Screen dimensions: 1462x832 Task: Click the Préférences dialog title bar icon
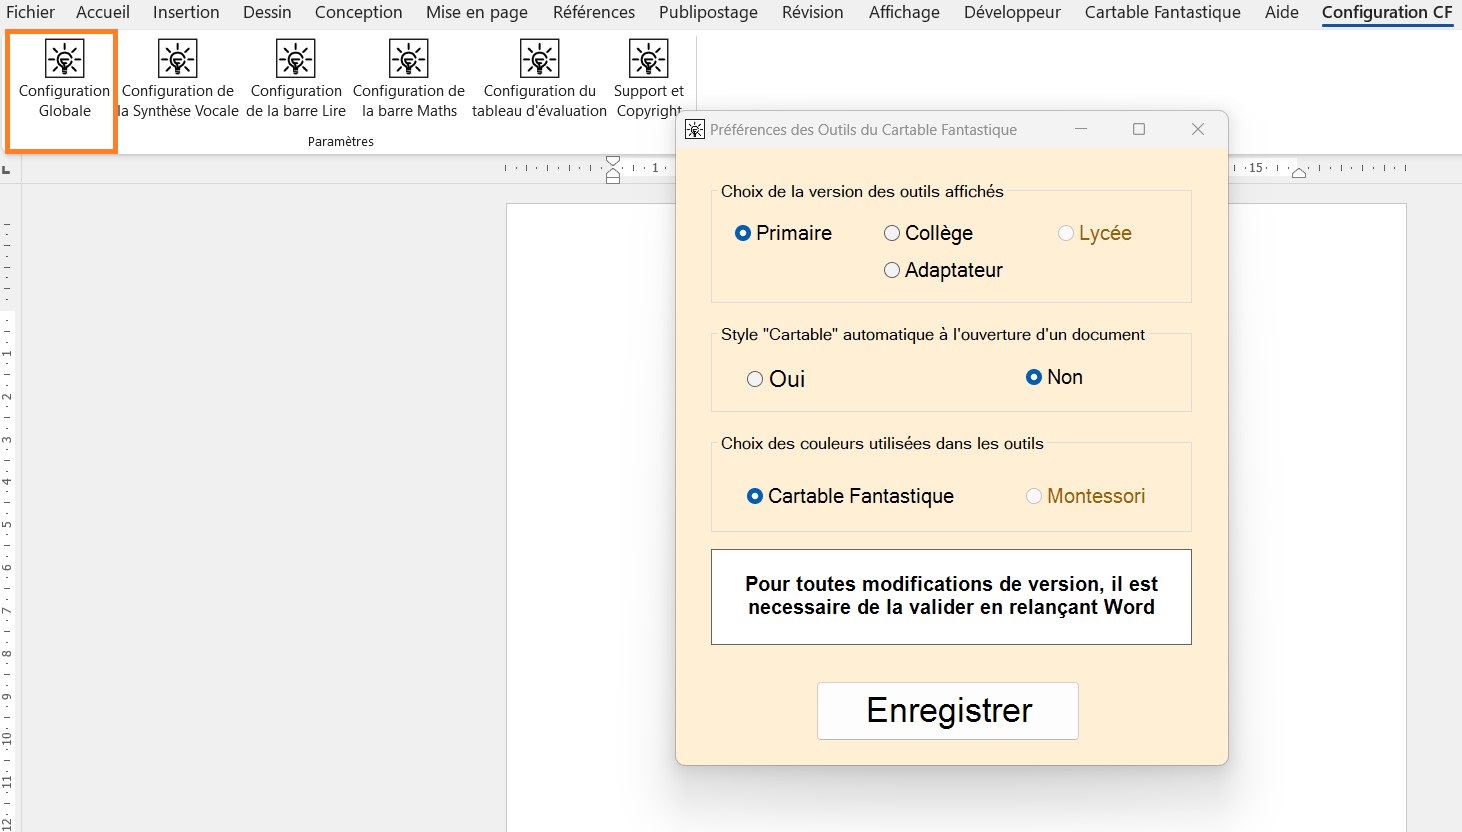(x=695, y=130)
